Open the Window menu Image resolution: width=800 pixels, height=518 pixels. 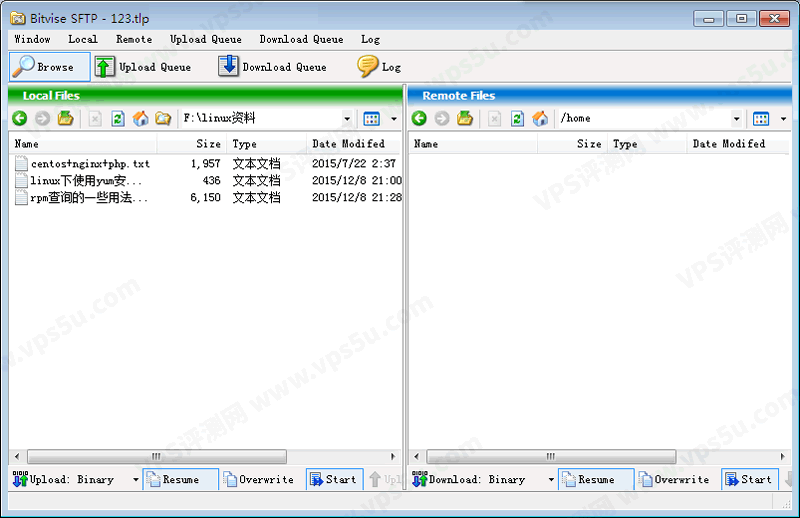32,39
